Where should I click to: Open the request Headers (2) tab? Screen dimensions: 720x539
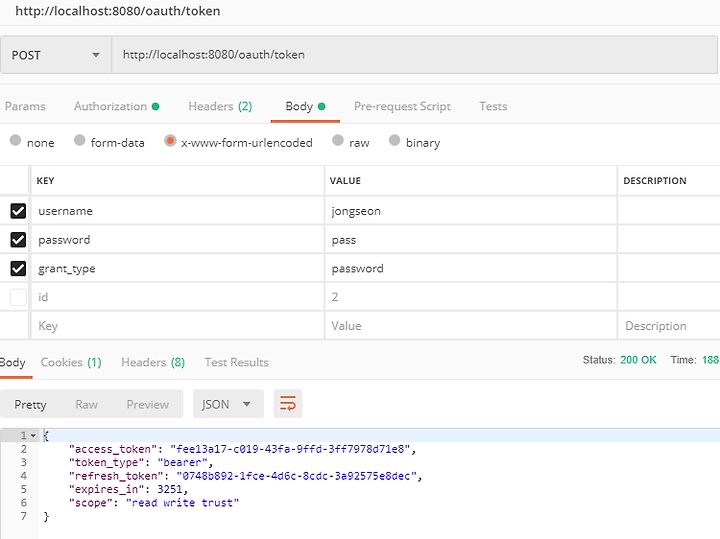pyautogui.click(x=220, y=107)
